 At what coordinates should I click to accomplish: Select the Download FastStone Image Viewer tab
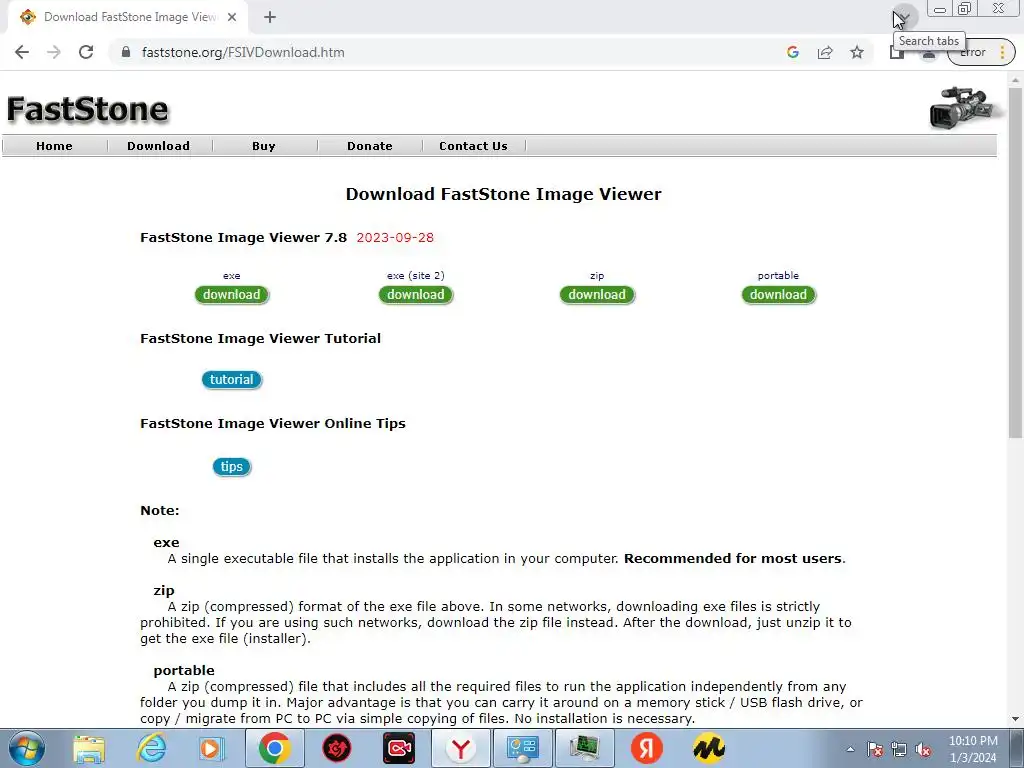[x=128, y=18]
